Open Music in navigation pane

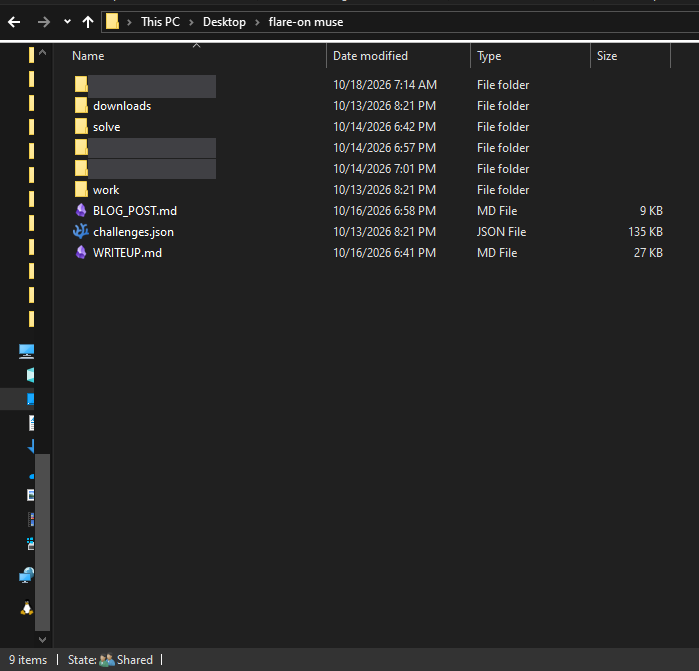[32, 476]
